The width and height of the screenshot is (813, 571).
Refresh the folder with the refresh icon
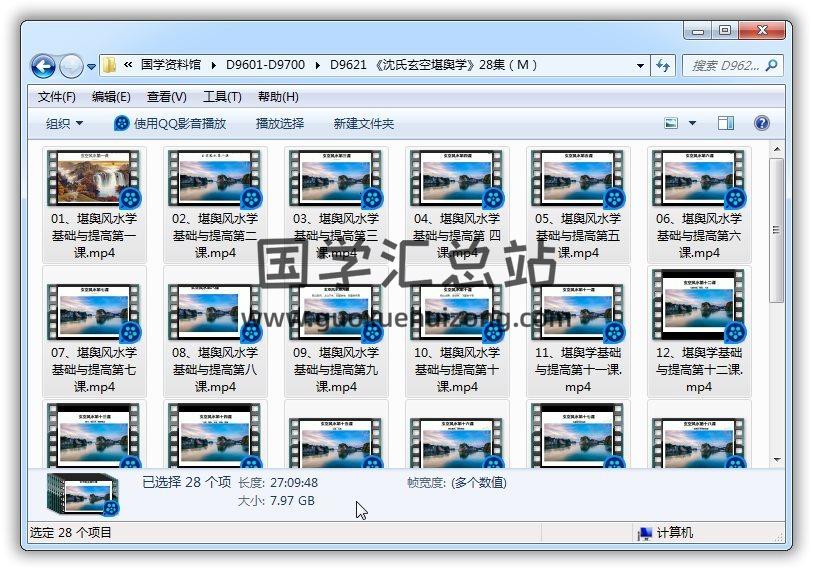point(663,65)
